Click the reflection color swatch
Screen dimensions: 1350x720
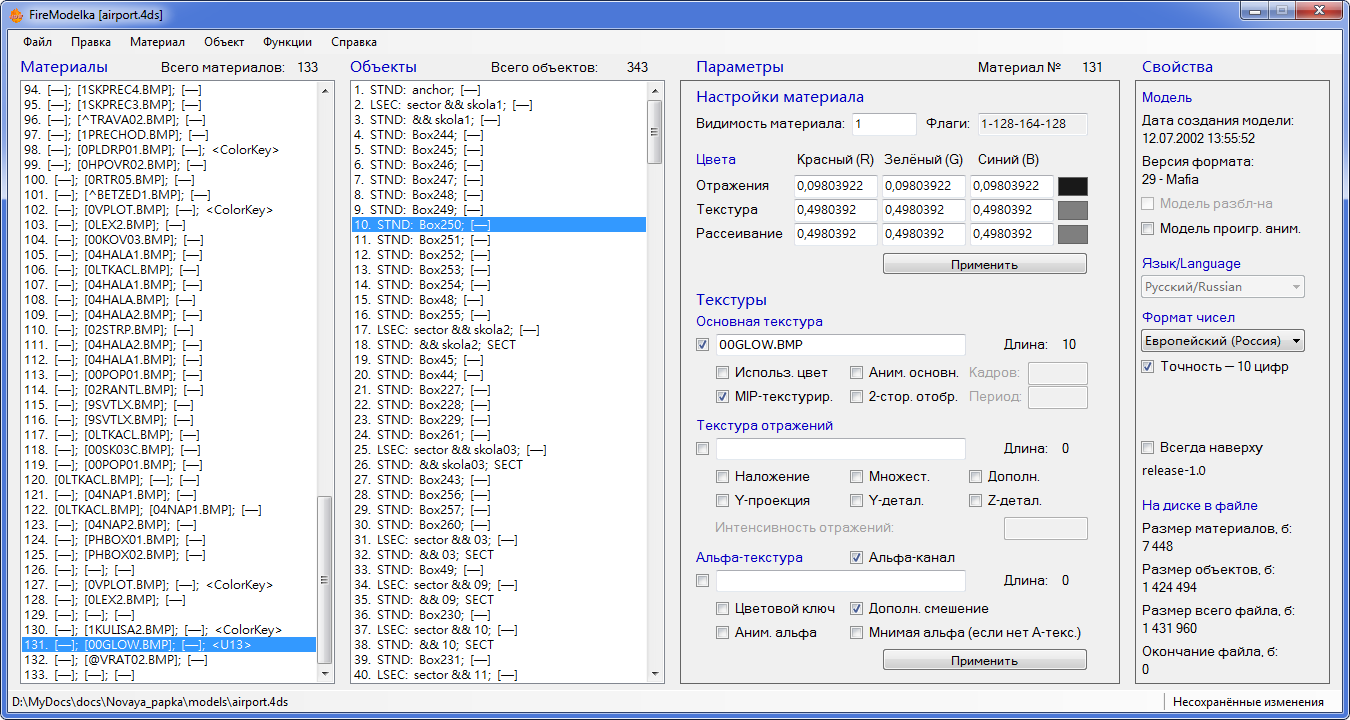[x=1072, y=186]
